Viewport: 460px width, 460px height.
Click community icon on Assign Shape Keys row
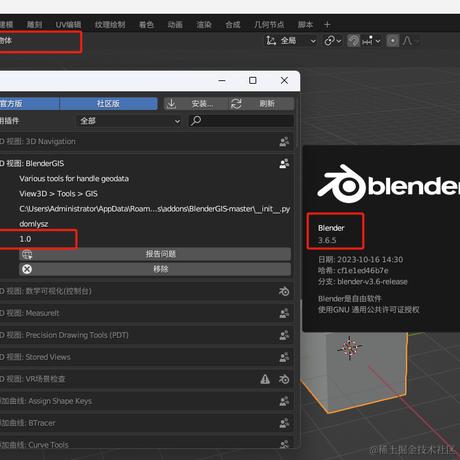click(284, 401)
